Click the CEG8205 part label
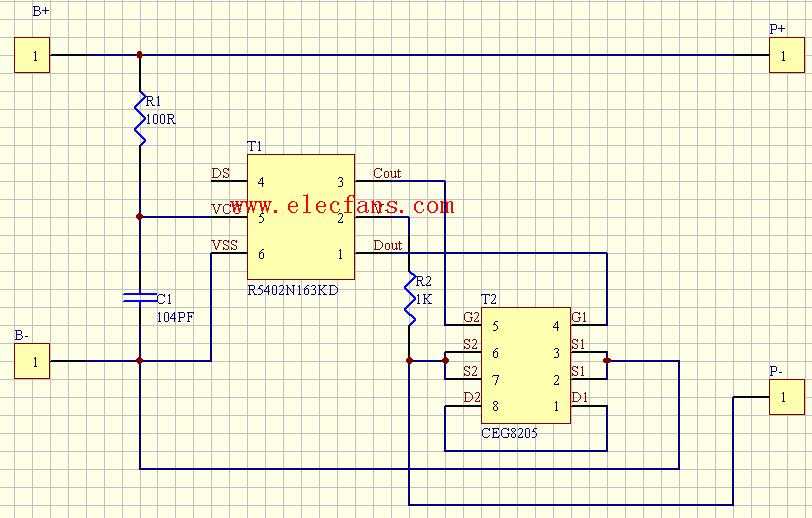This screenshot has height=518, width=812. (509, 433)
